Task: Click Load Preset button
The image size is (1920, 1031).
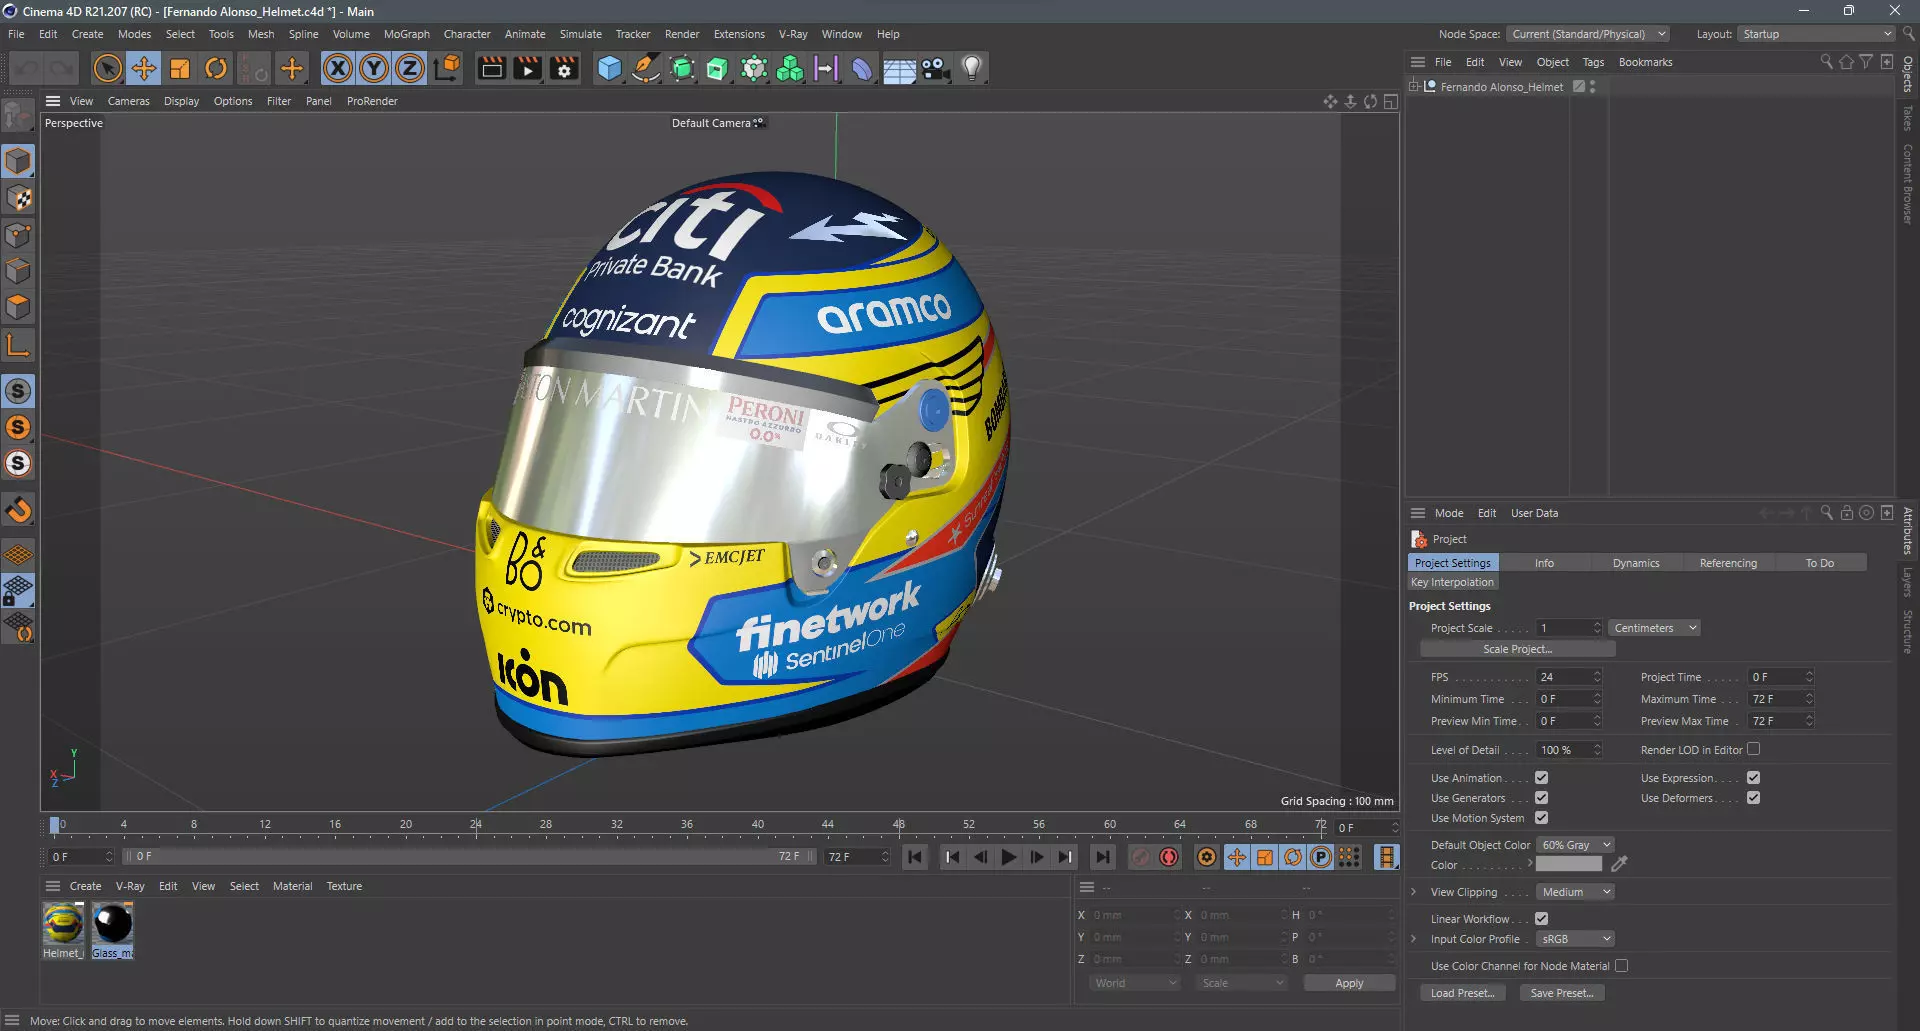Action: pyautogui.click(x=1462, y=993)
